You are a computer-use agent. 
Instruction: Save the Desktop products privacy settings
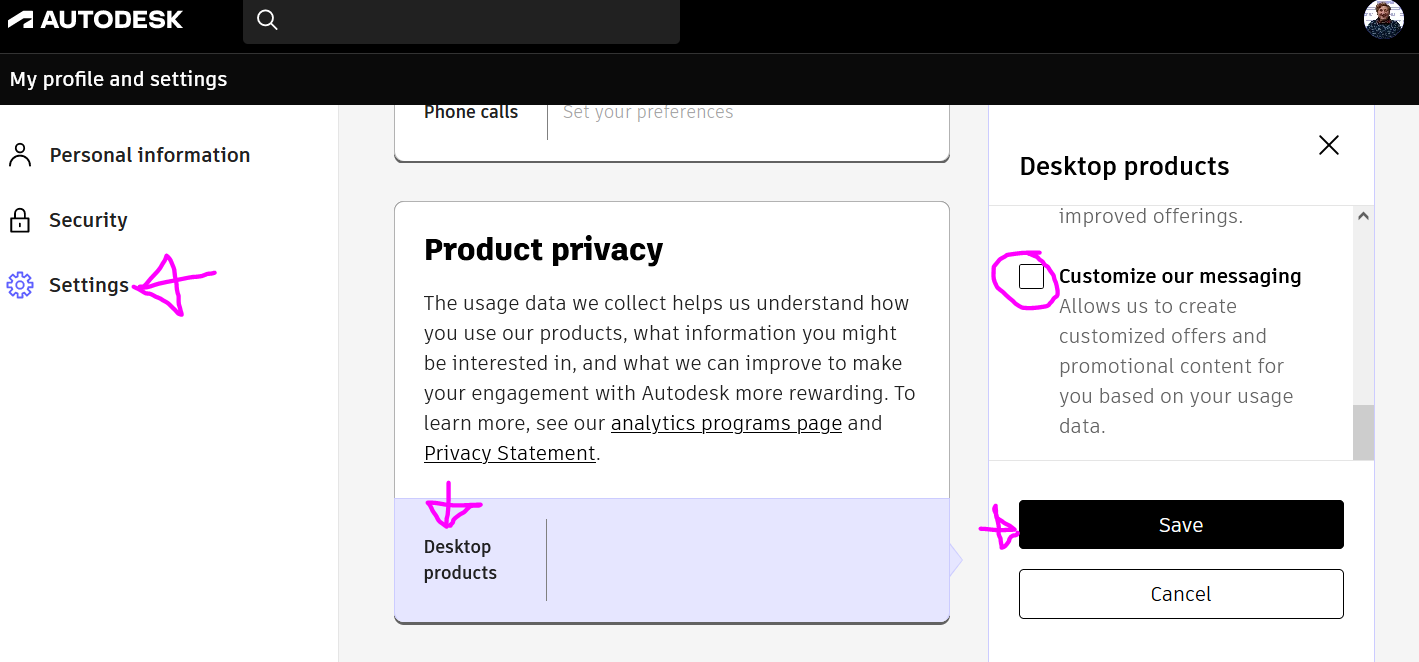click(x=1180, y=524)
